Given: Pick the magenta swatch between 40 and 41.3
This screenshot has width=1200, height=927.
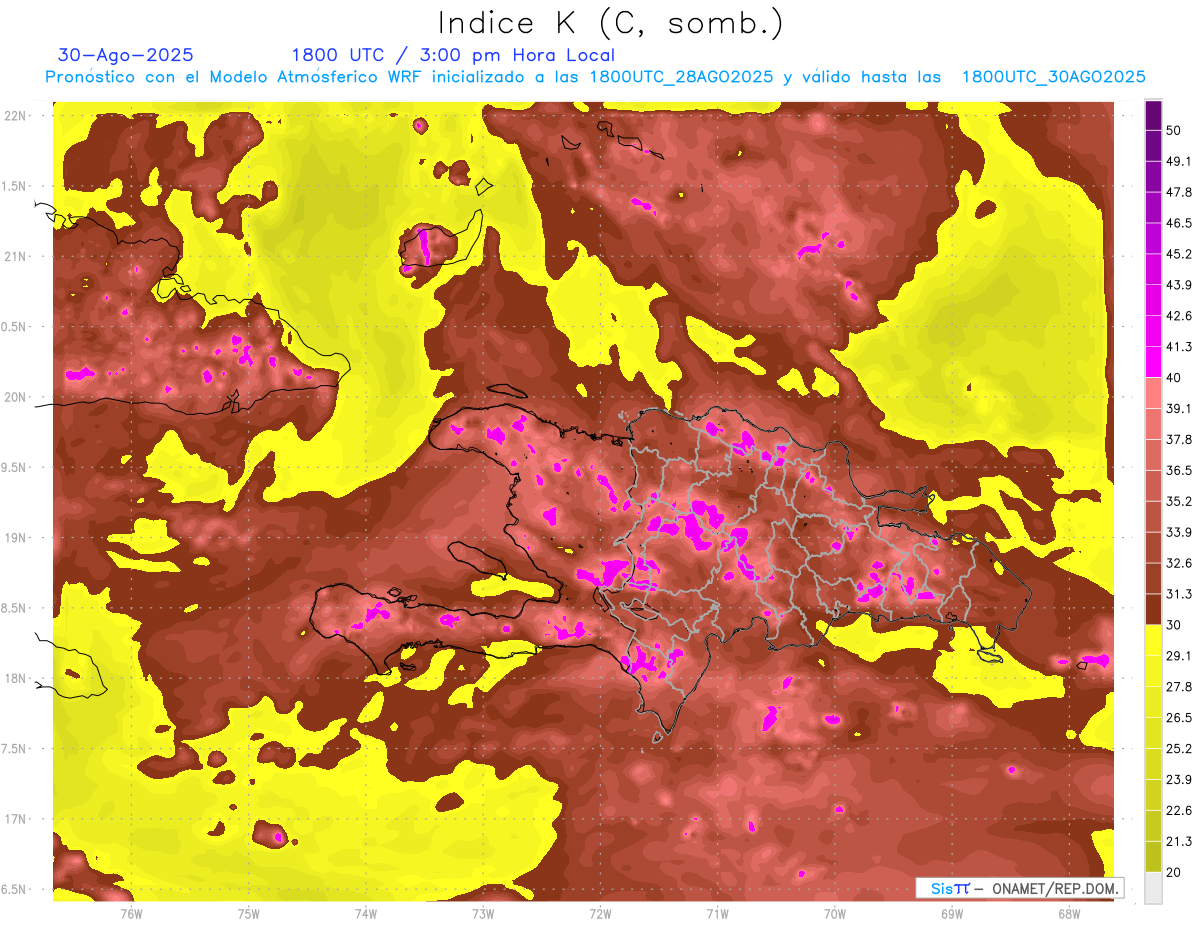Looking at the screenshot, I should [1153, 362].
